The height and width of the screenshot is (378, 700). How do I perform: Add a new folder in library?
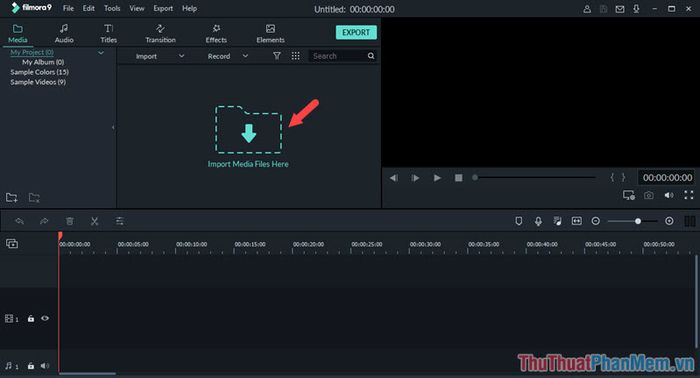12,197
